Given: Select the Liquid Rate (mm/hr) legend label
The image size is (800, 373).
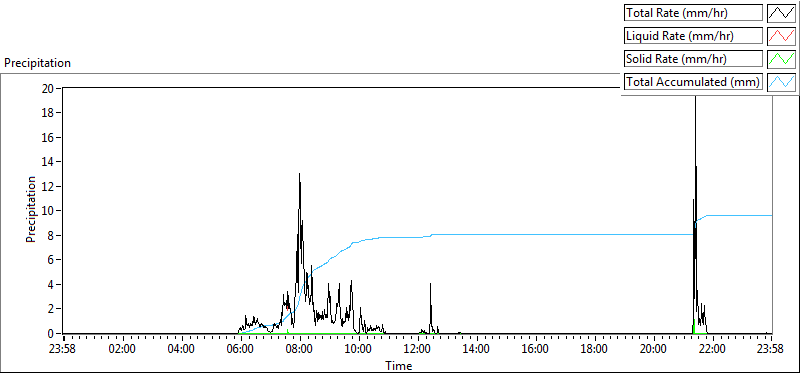Looking at the screenshot, I should pos(693,36).
